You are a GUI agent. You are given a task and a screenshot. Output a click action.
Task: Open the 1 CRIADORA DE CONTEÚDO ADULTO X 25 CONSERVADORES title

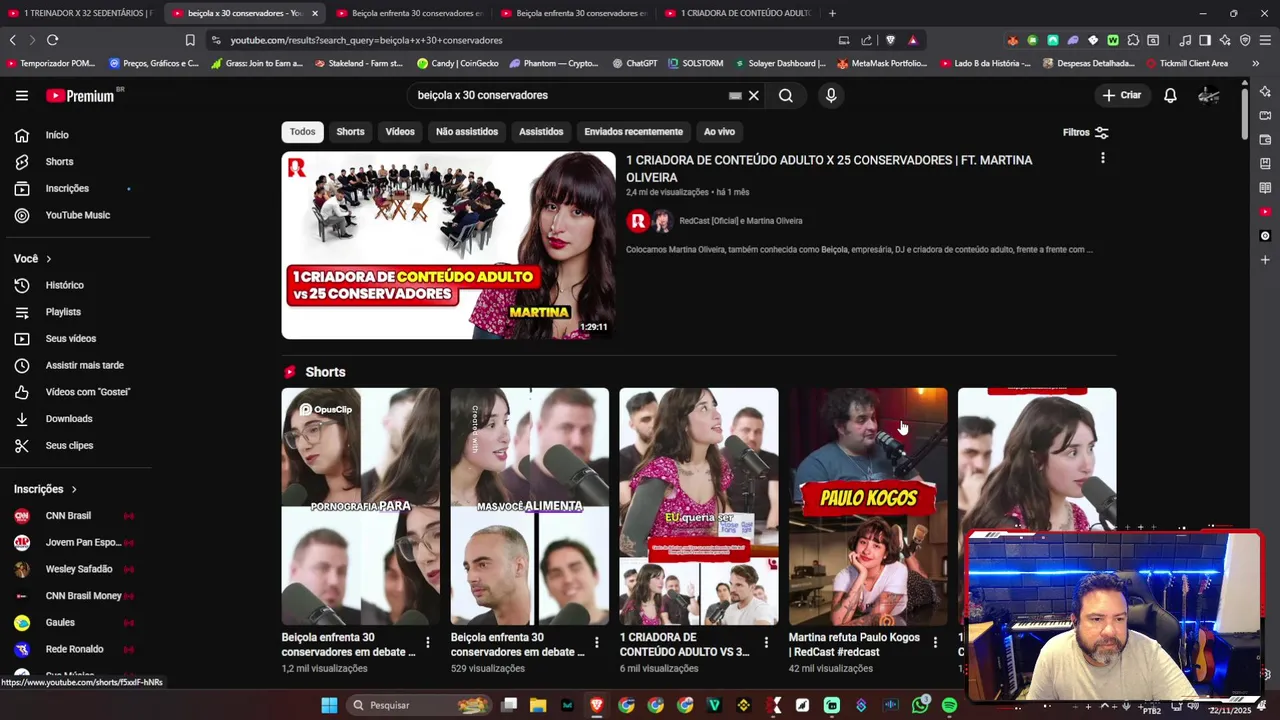pyautogui.click(x=829, y=169)
